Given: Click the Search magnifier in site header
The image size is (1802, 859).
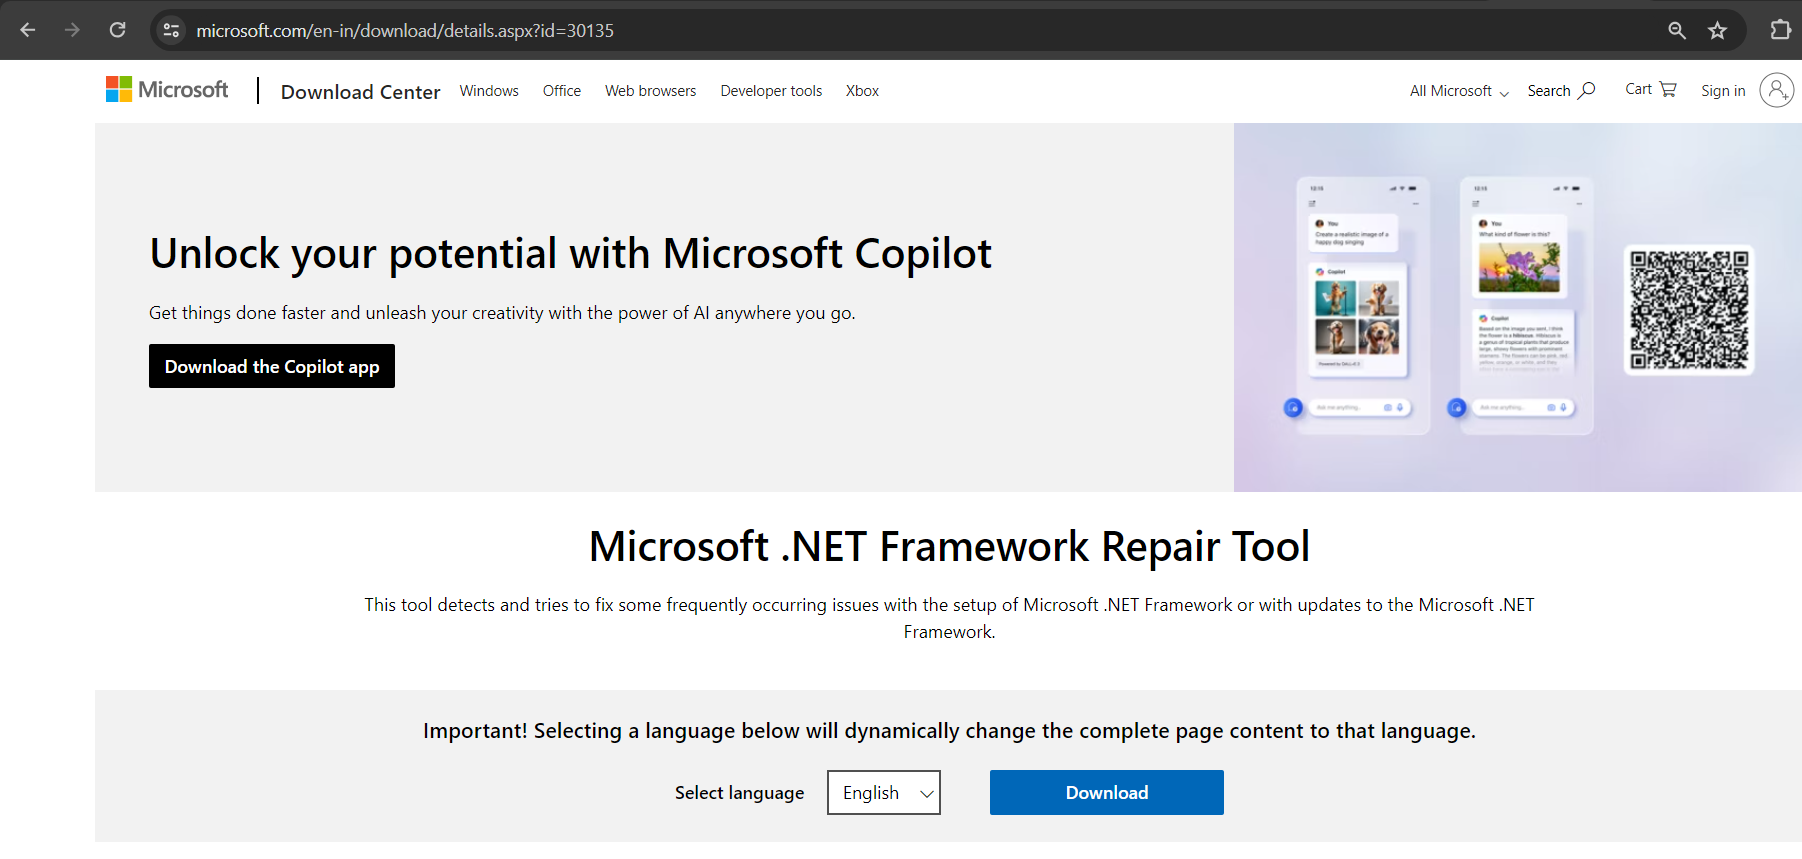Looking at the screenshot, I should coord(1587,90).
